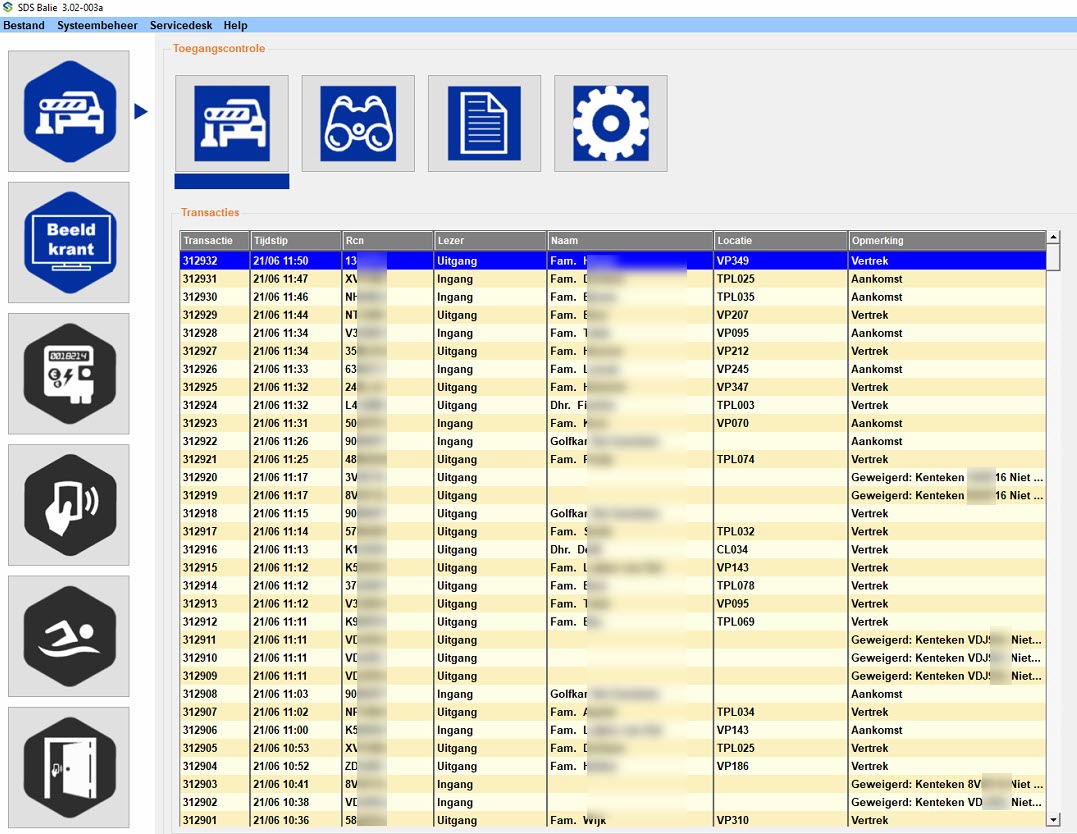The height and width of the screenshot is (834, 1077).
Task: Click location TPL034 in row 312907
Action: pyautogui.click(x=736, y=712)
